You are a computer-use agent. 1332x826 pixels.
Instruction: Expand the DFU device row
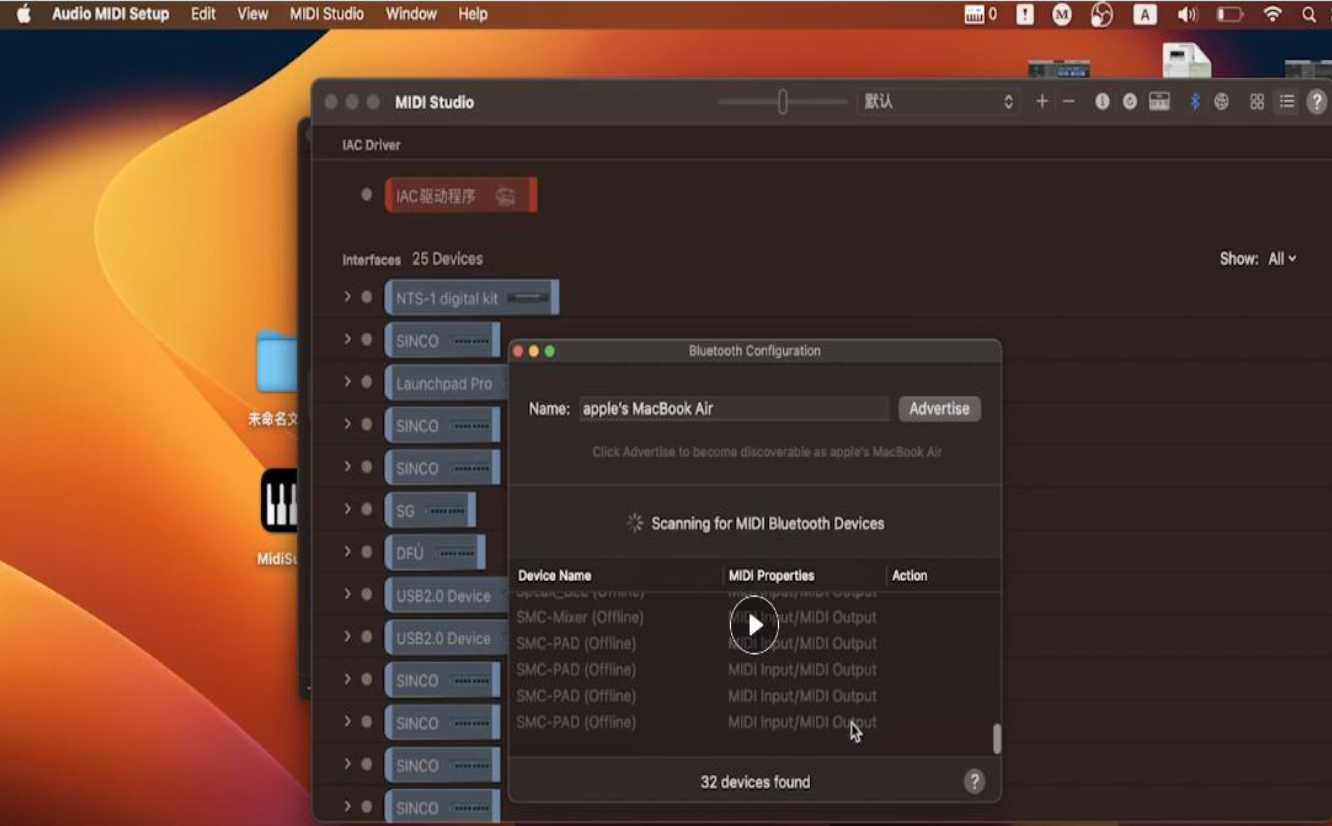[x=347, y=552]
